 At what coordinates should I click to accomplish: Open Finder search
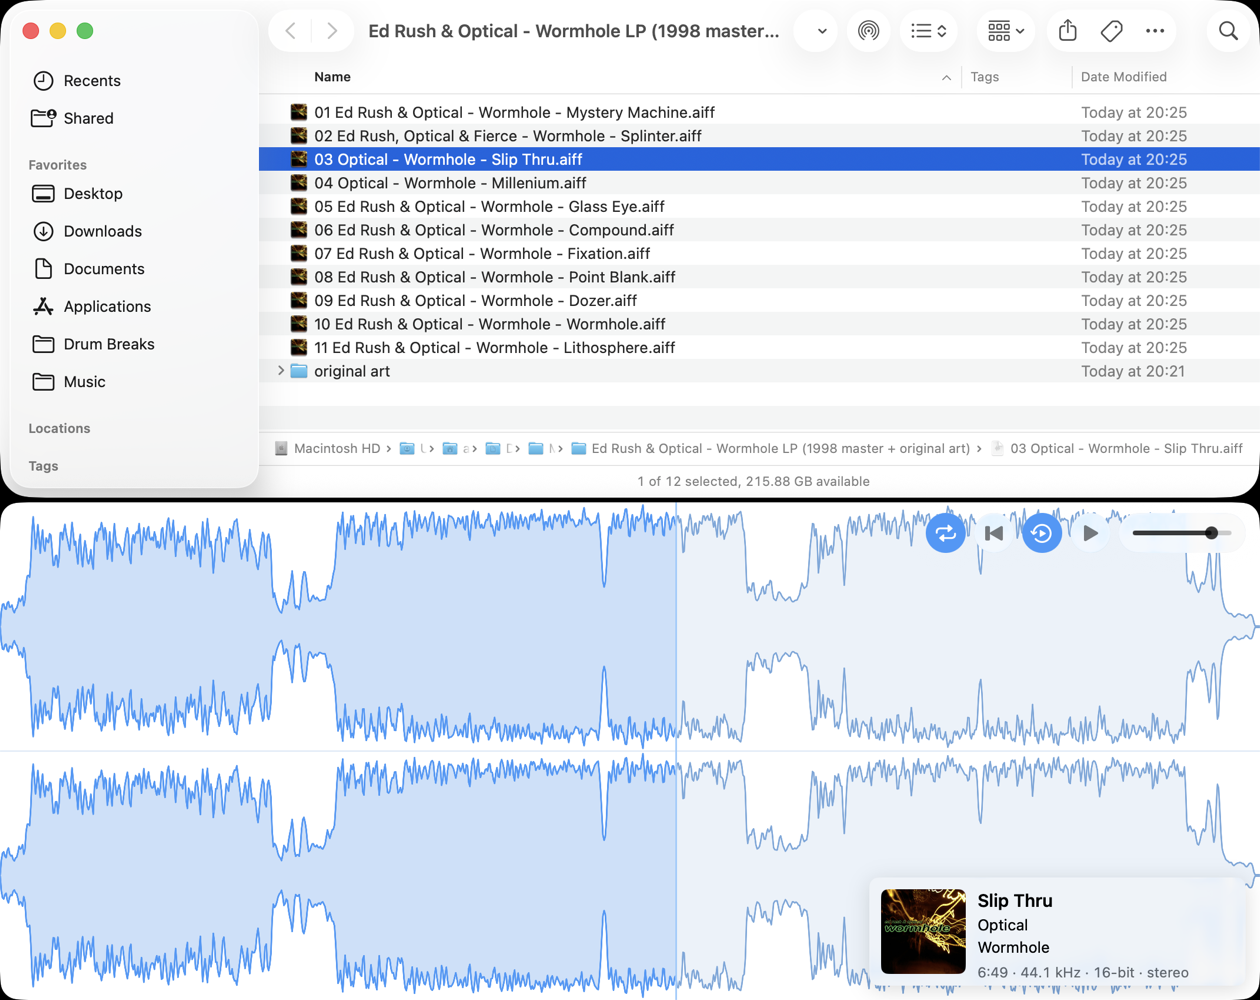(x=1228, y=31)
